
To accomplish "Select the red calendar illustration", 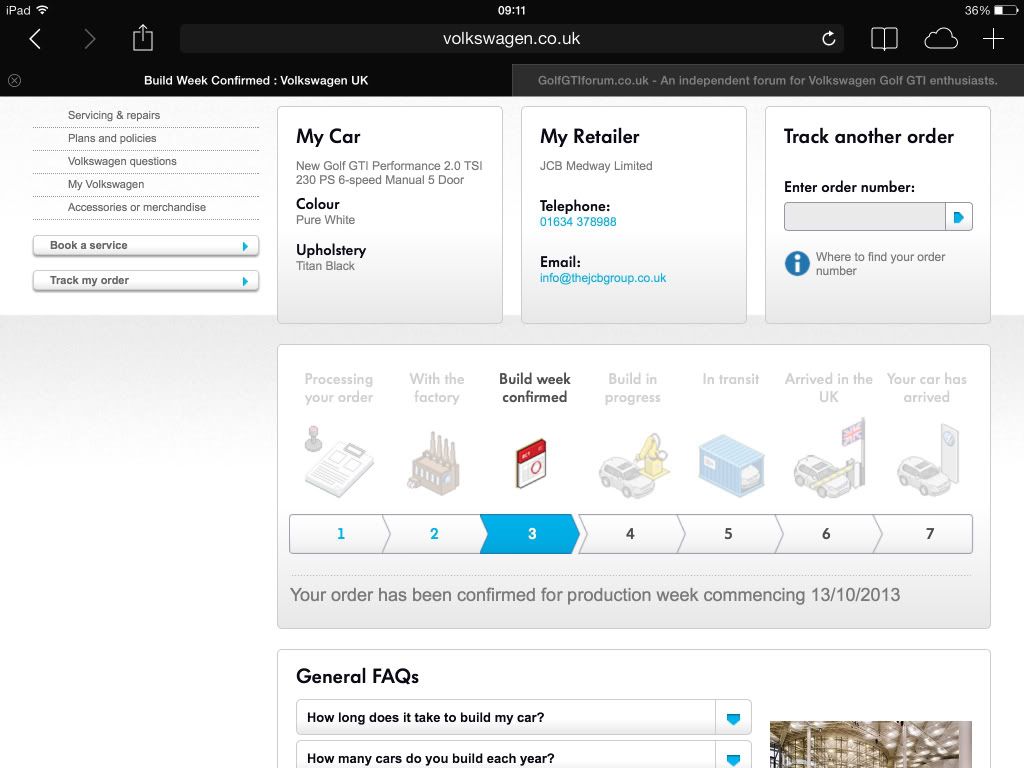I will [x=532, y=463].
